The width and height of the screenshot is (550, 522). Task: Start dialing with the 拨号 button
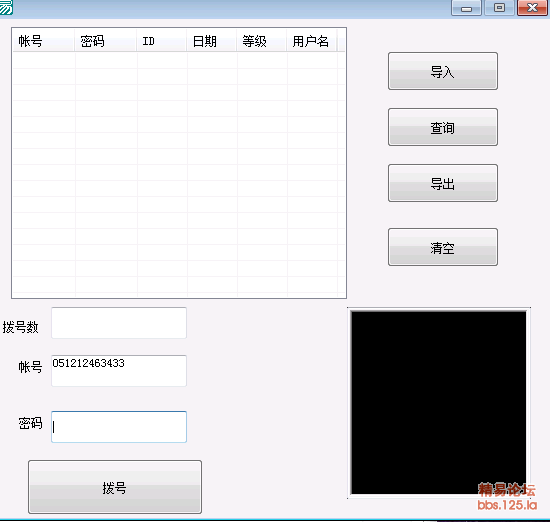[115, 487]
